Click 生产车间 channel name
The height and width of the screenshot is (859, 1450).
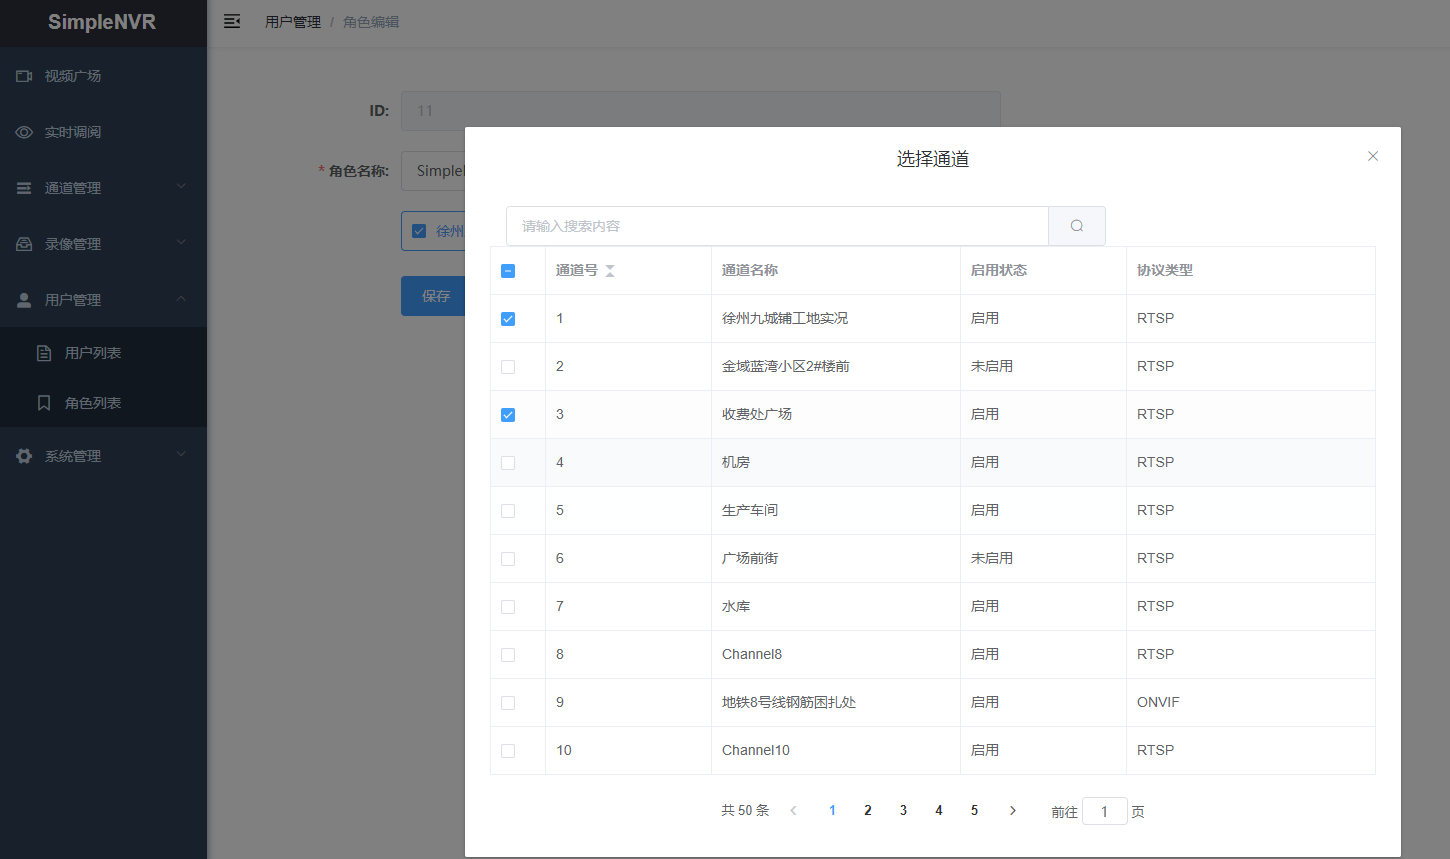[x=750, y=510]
